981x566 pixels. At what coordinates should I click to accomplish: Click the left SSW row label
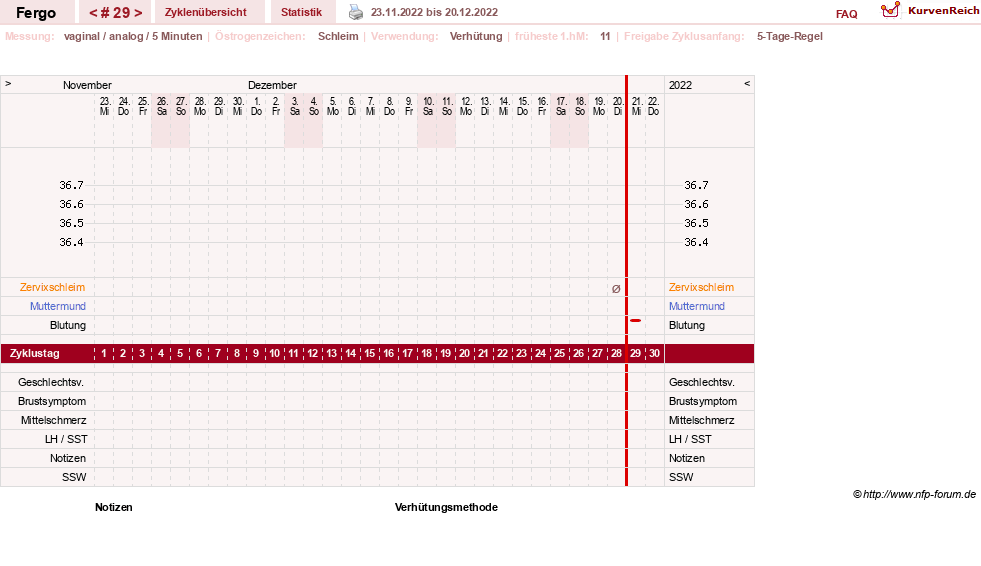click(x=74, y=477)
